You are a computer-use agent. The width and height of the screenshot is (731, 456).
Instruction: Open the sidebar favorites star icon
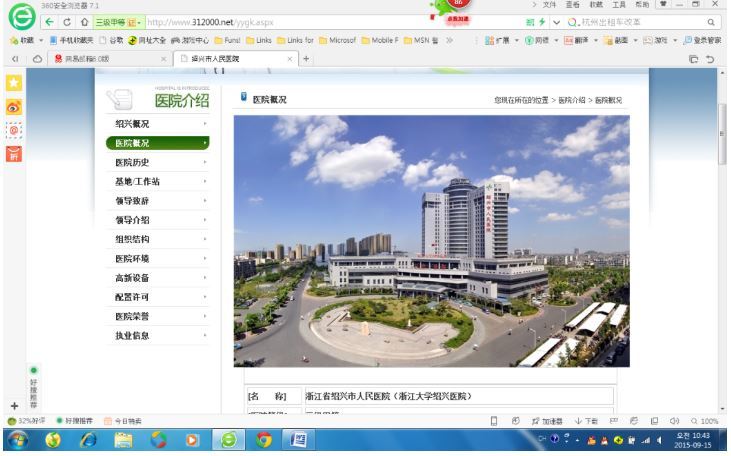coord(14,83)
